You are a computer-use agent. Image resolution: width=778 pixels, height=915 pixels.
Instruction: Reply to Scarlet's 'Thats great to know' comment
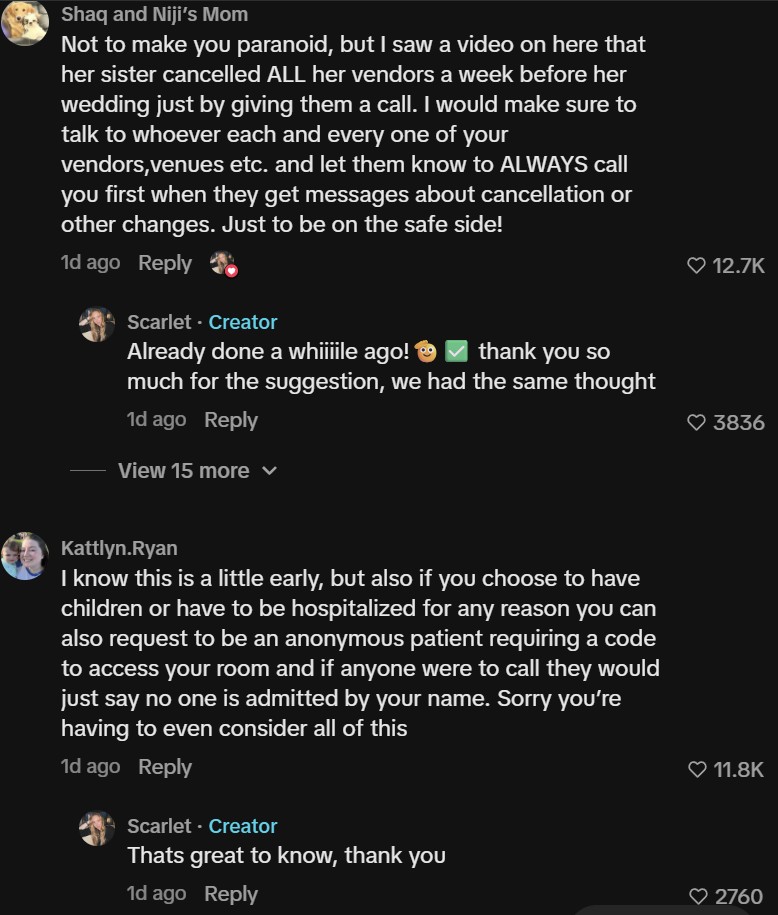pyautogui.click(x=231, y=894)
